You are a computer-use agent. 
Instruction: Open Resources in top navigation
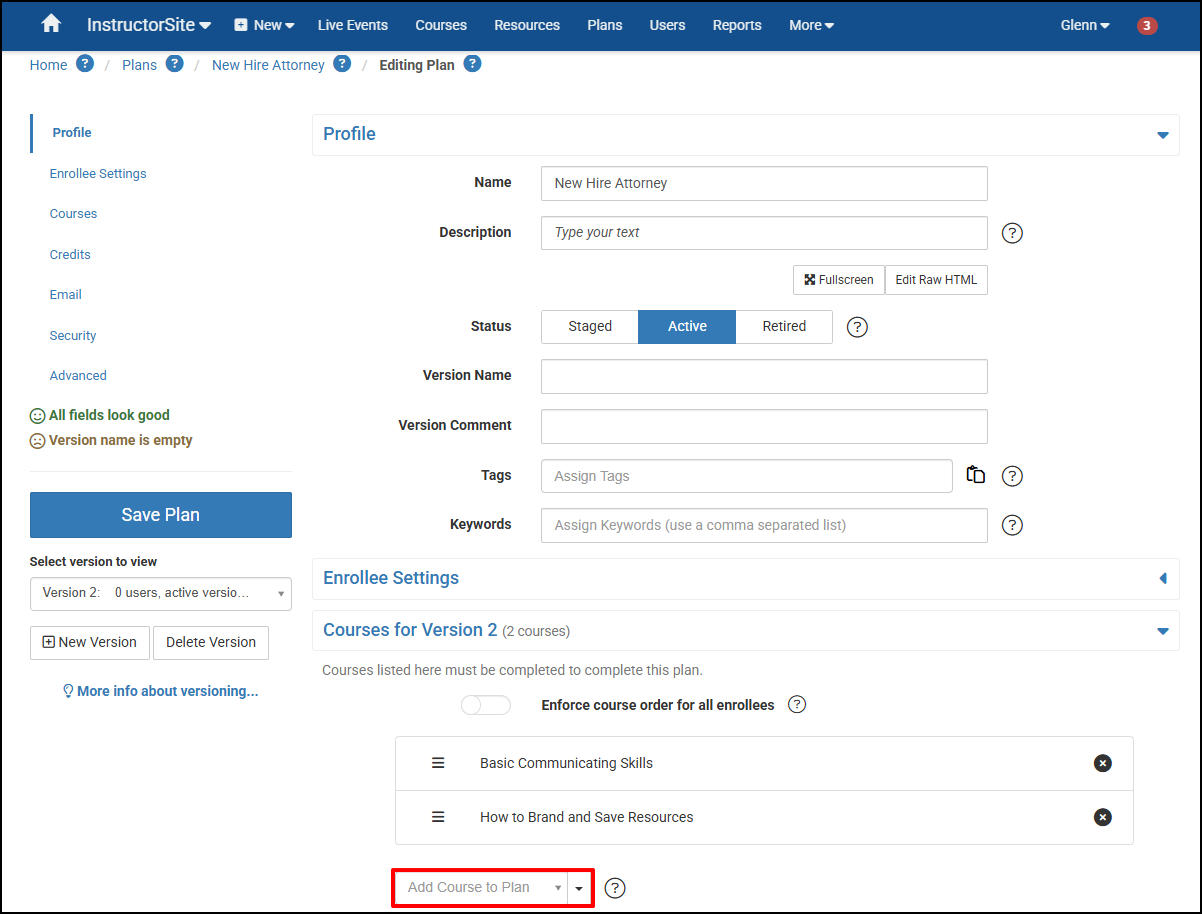click(527, 25)
